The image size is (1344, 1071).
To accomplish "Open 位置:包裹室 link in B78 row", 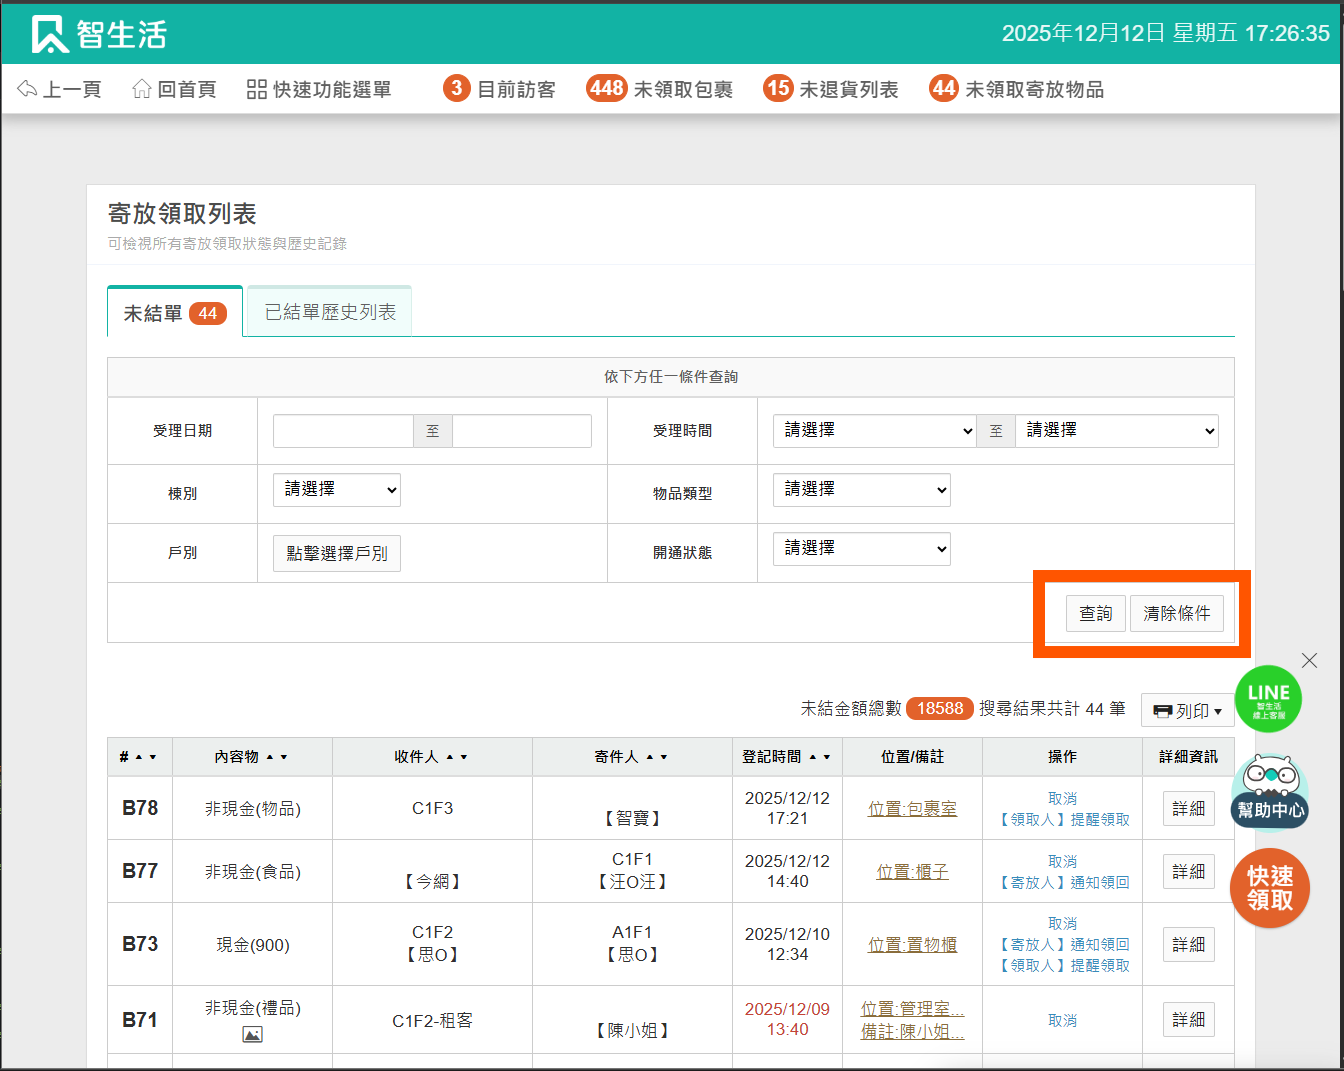I will pos(912,808).
